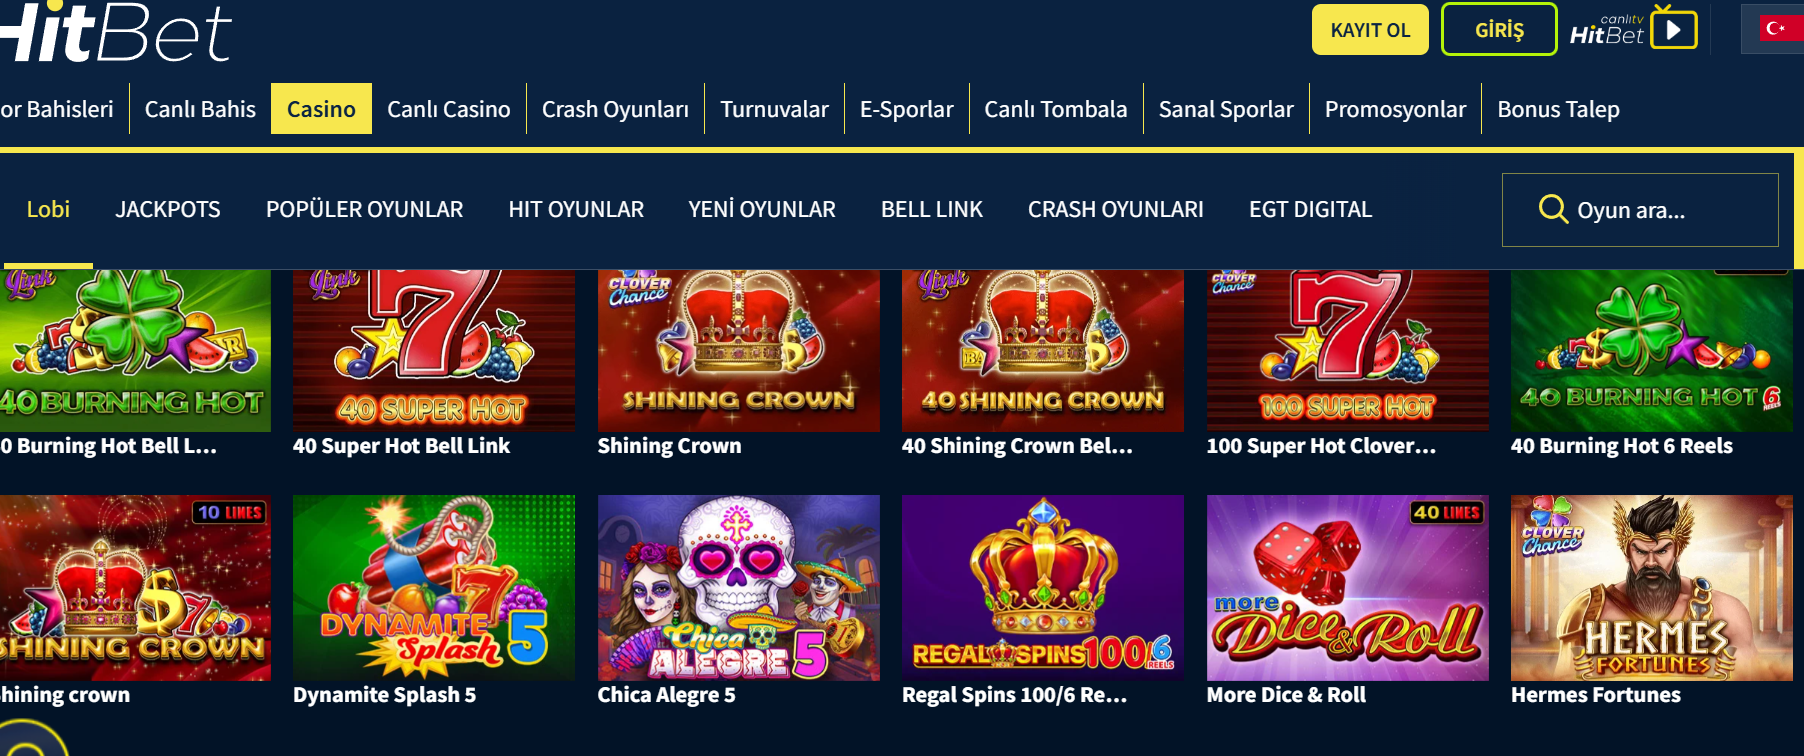Select the BELL LINK category tab
The width and height of the screenshot is (1804, 756).
coord(932,209)
